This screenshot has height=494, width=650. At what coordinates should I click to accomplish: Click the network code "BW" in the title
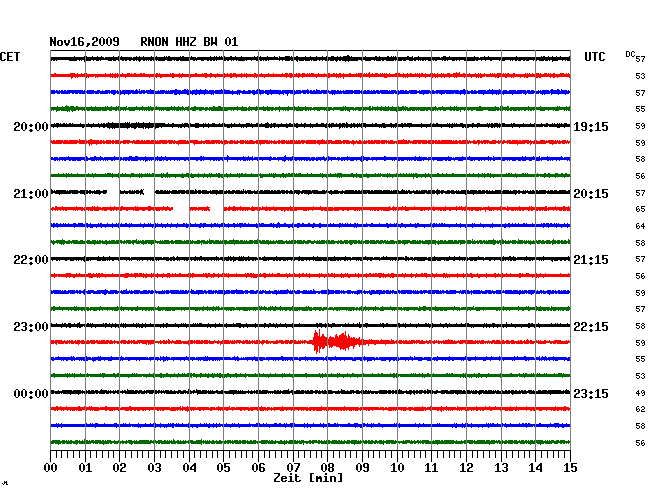[210, 42]
